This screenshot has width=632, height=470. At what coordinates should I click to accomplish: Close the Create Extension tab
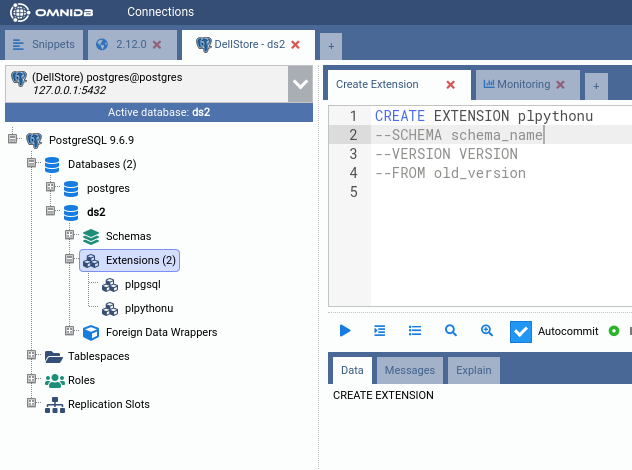coord(450,85)
